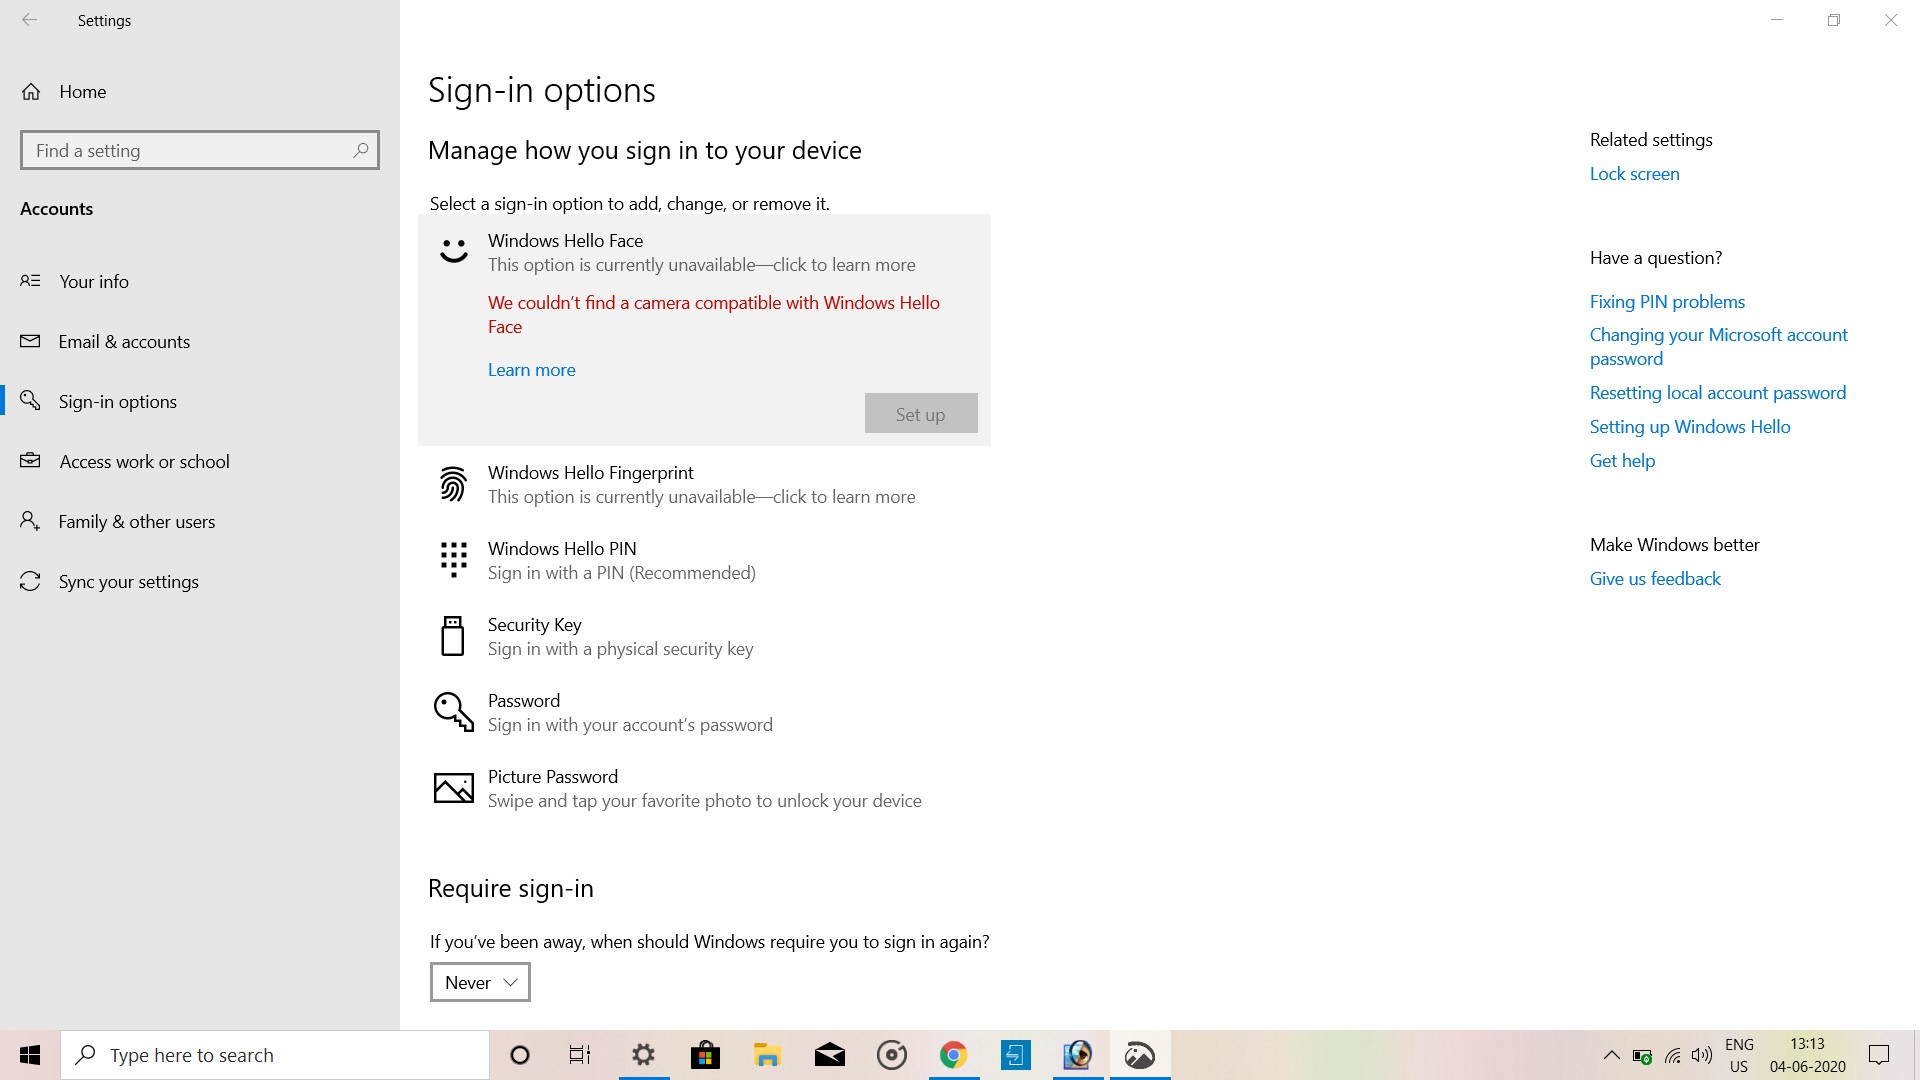Click the Picture Password image icon
The height and width of the screenshot is (1080, 1920).
coord(453,788)
